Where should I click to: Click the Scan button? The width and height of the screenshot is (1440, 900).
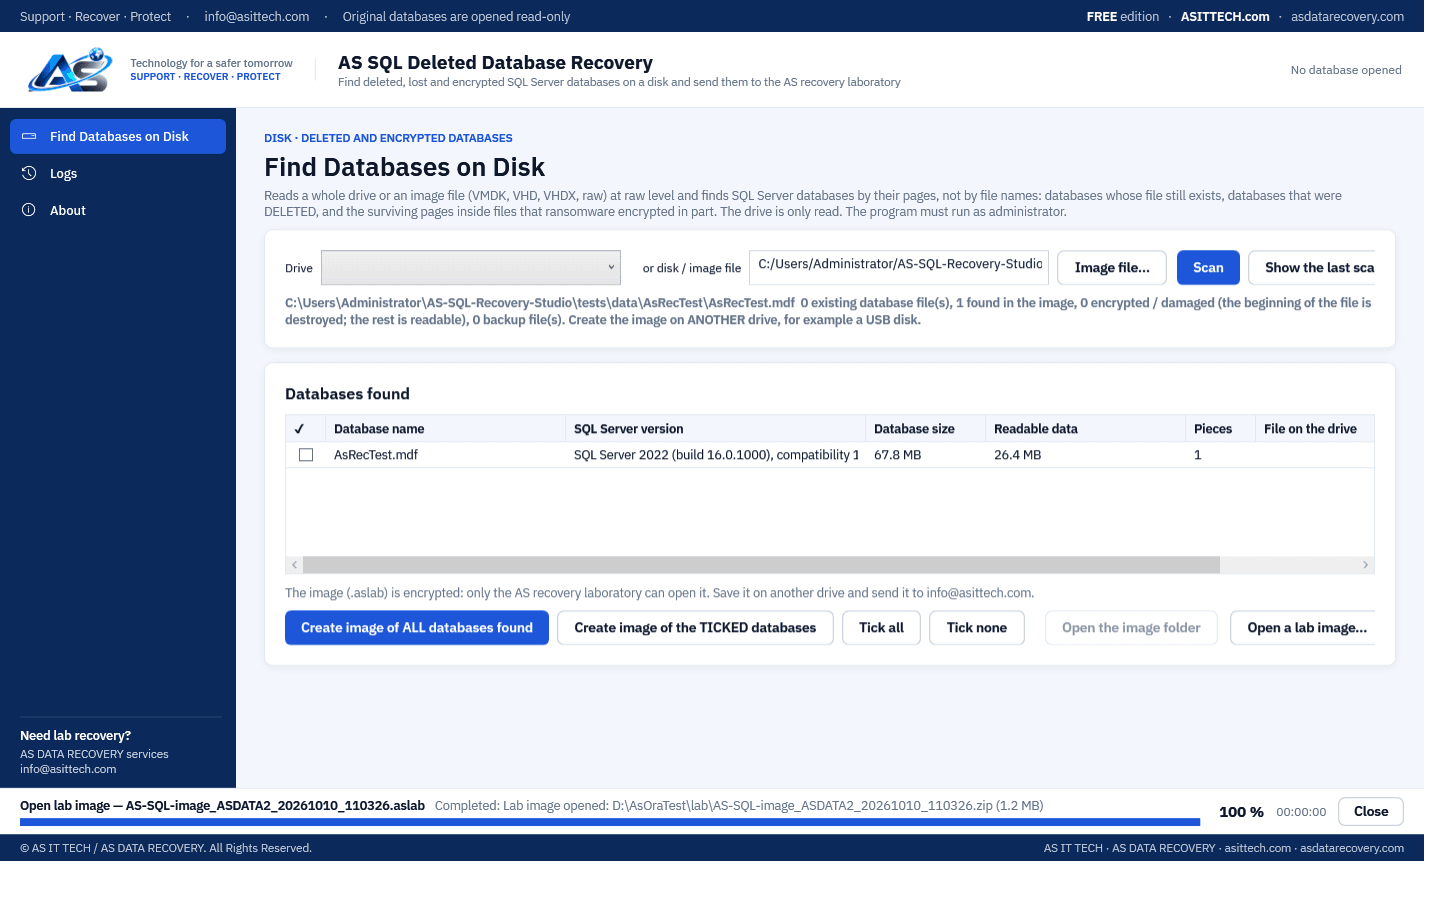click(x=1208, y=268)
